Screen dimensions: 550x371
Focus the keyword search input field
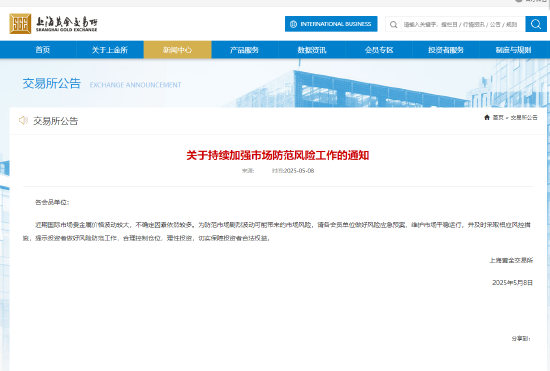coord(462,24)
